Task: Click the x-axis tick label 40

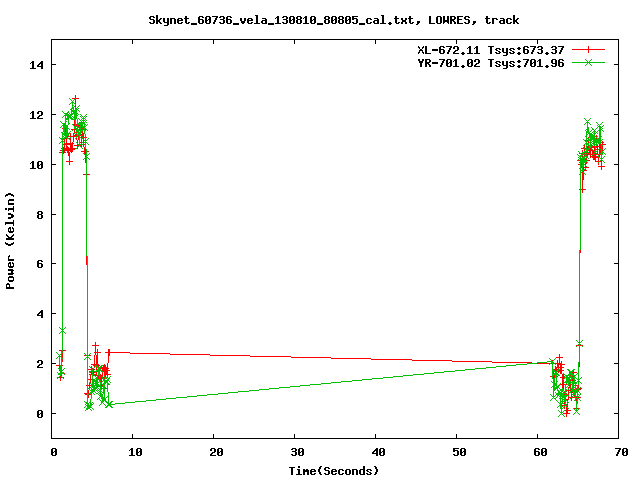Action: [378, 452]
